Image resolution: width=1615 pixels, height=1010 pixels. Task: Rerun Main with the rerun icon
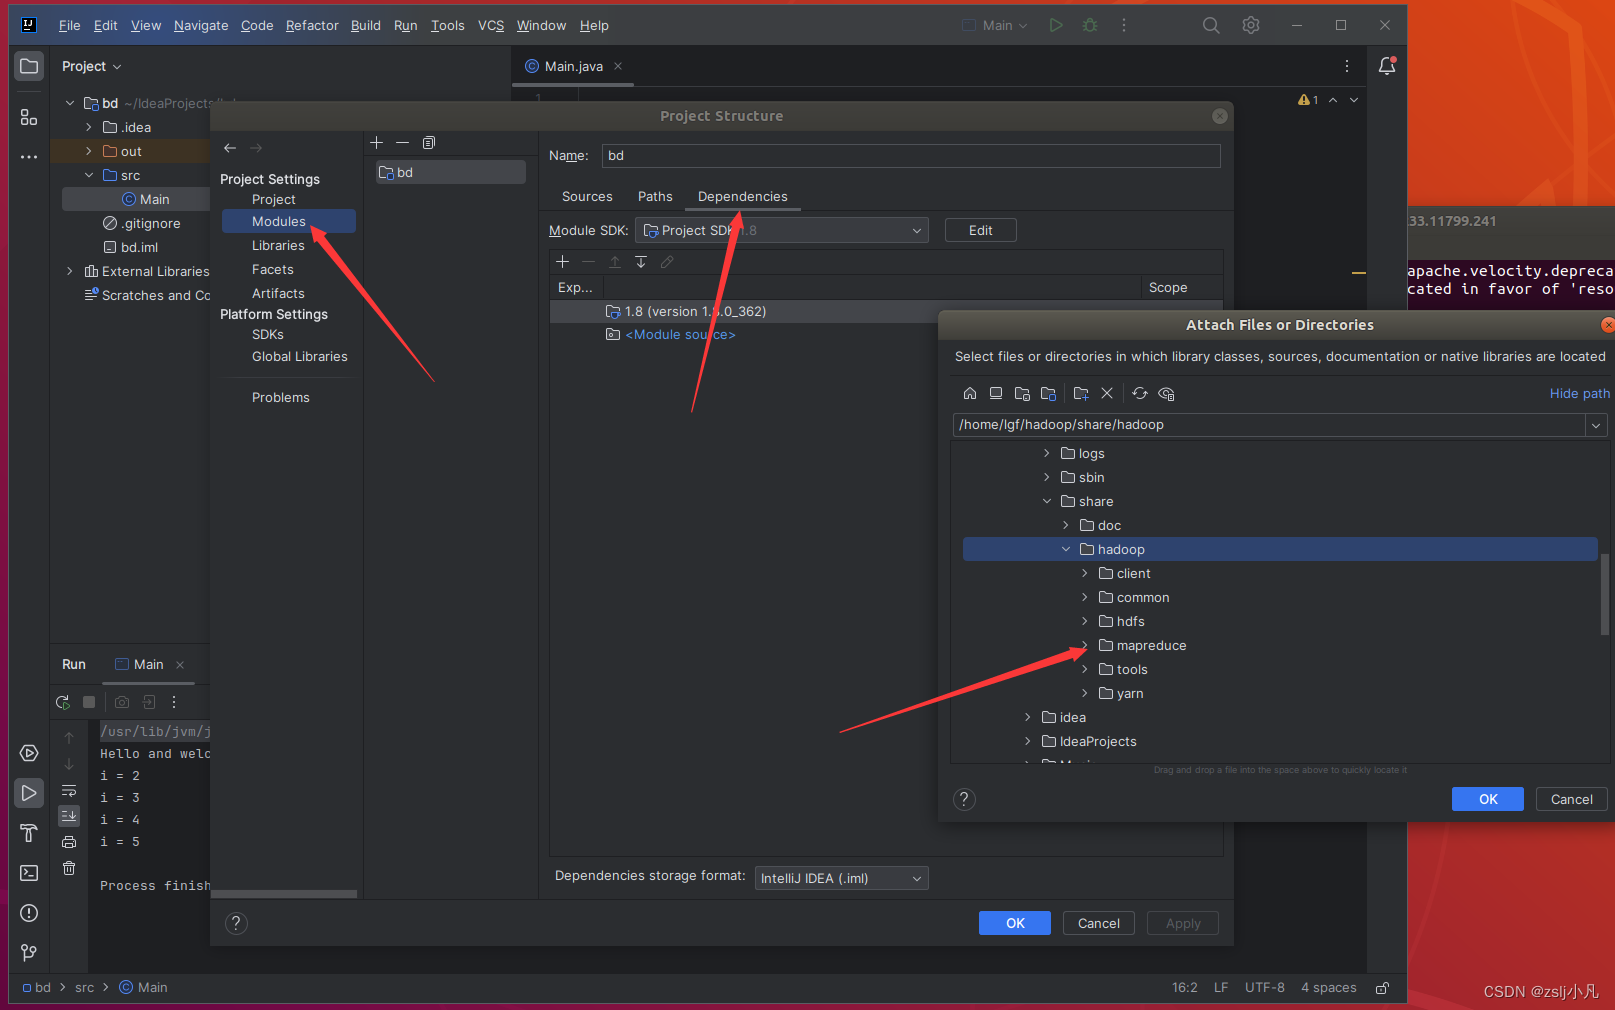(63, 702)
